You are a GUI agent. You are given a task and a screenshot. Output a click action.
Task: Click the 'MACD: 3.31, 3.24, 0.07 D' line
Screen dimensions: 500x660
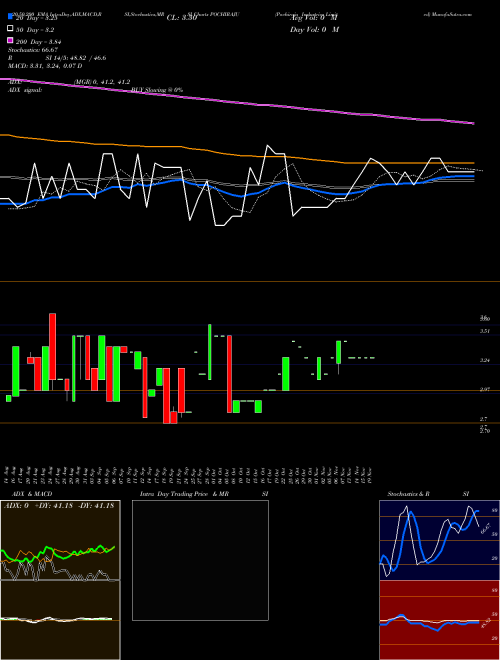45,66
